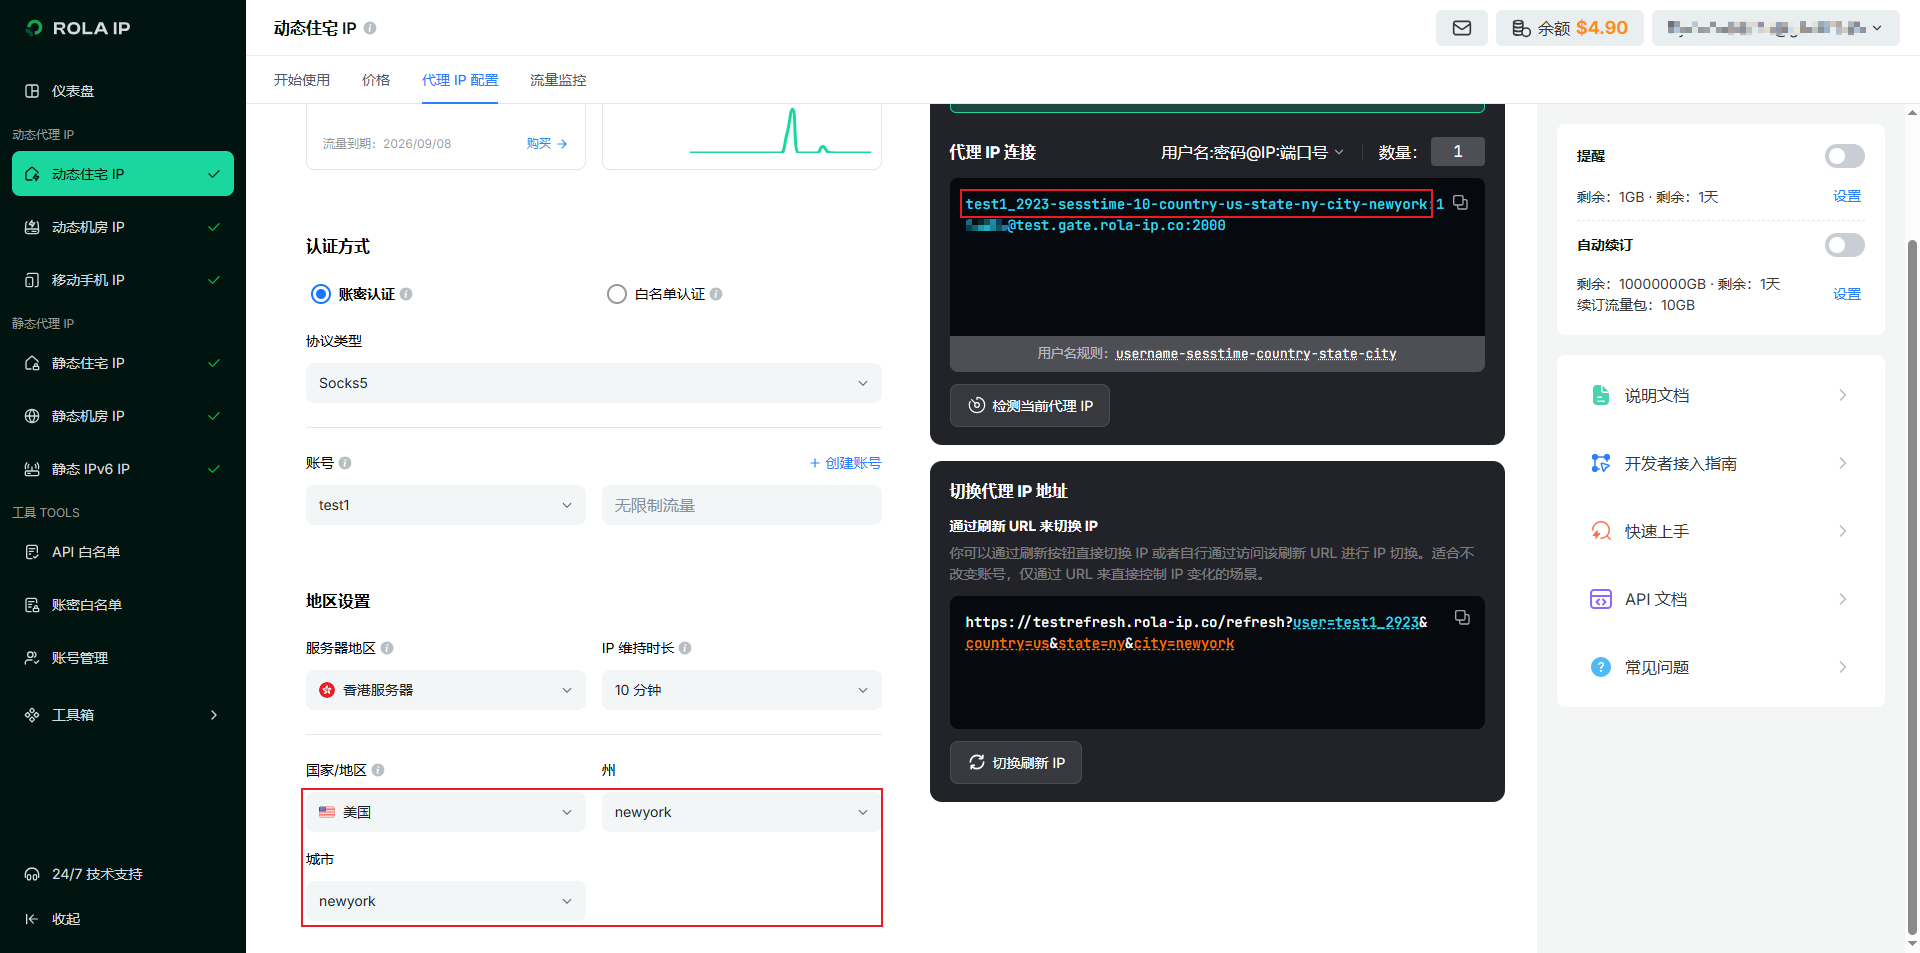1920x953 pixels.
Task: Go to the 价格 tab
Action: click(376, 80)
